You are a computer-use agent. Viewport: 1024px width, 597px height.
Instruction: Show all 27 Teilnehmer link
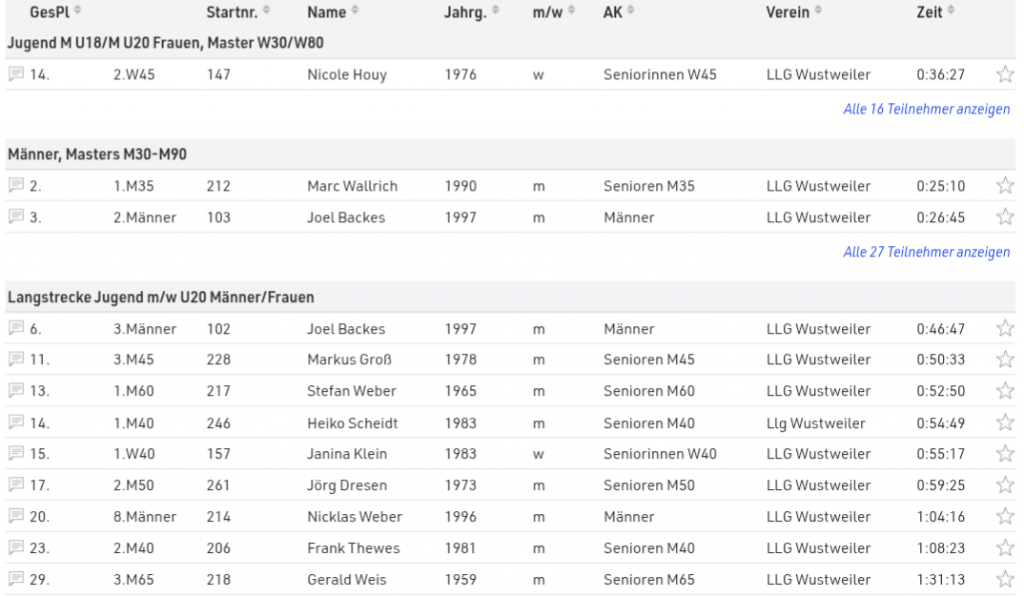tap(926, 252)
